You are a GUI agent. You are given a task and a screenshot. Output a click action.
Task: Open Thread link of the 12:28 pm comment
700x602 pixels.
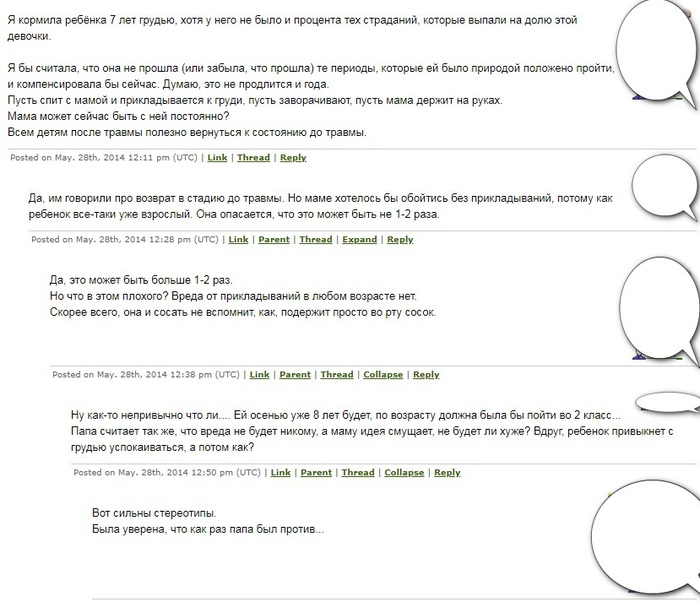(316, 240)
